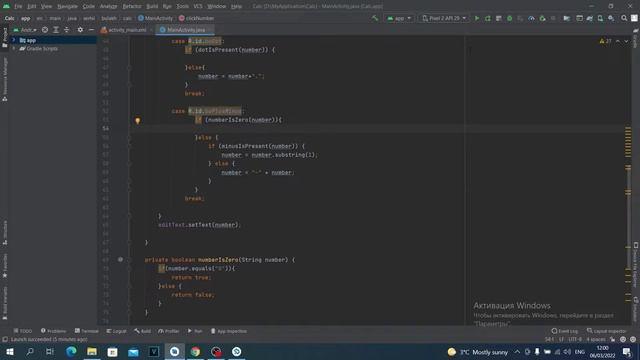Click the user account icon in toolbar

[x=634, y=18]
